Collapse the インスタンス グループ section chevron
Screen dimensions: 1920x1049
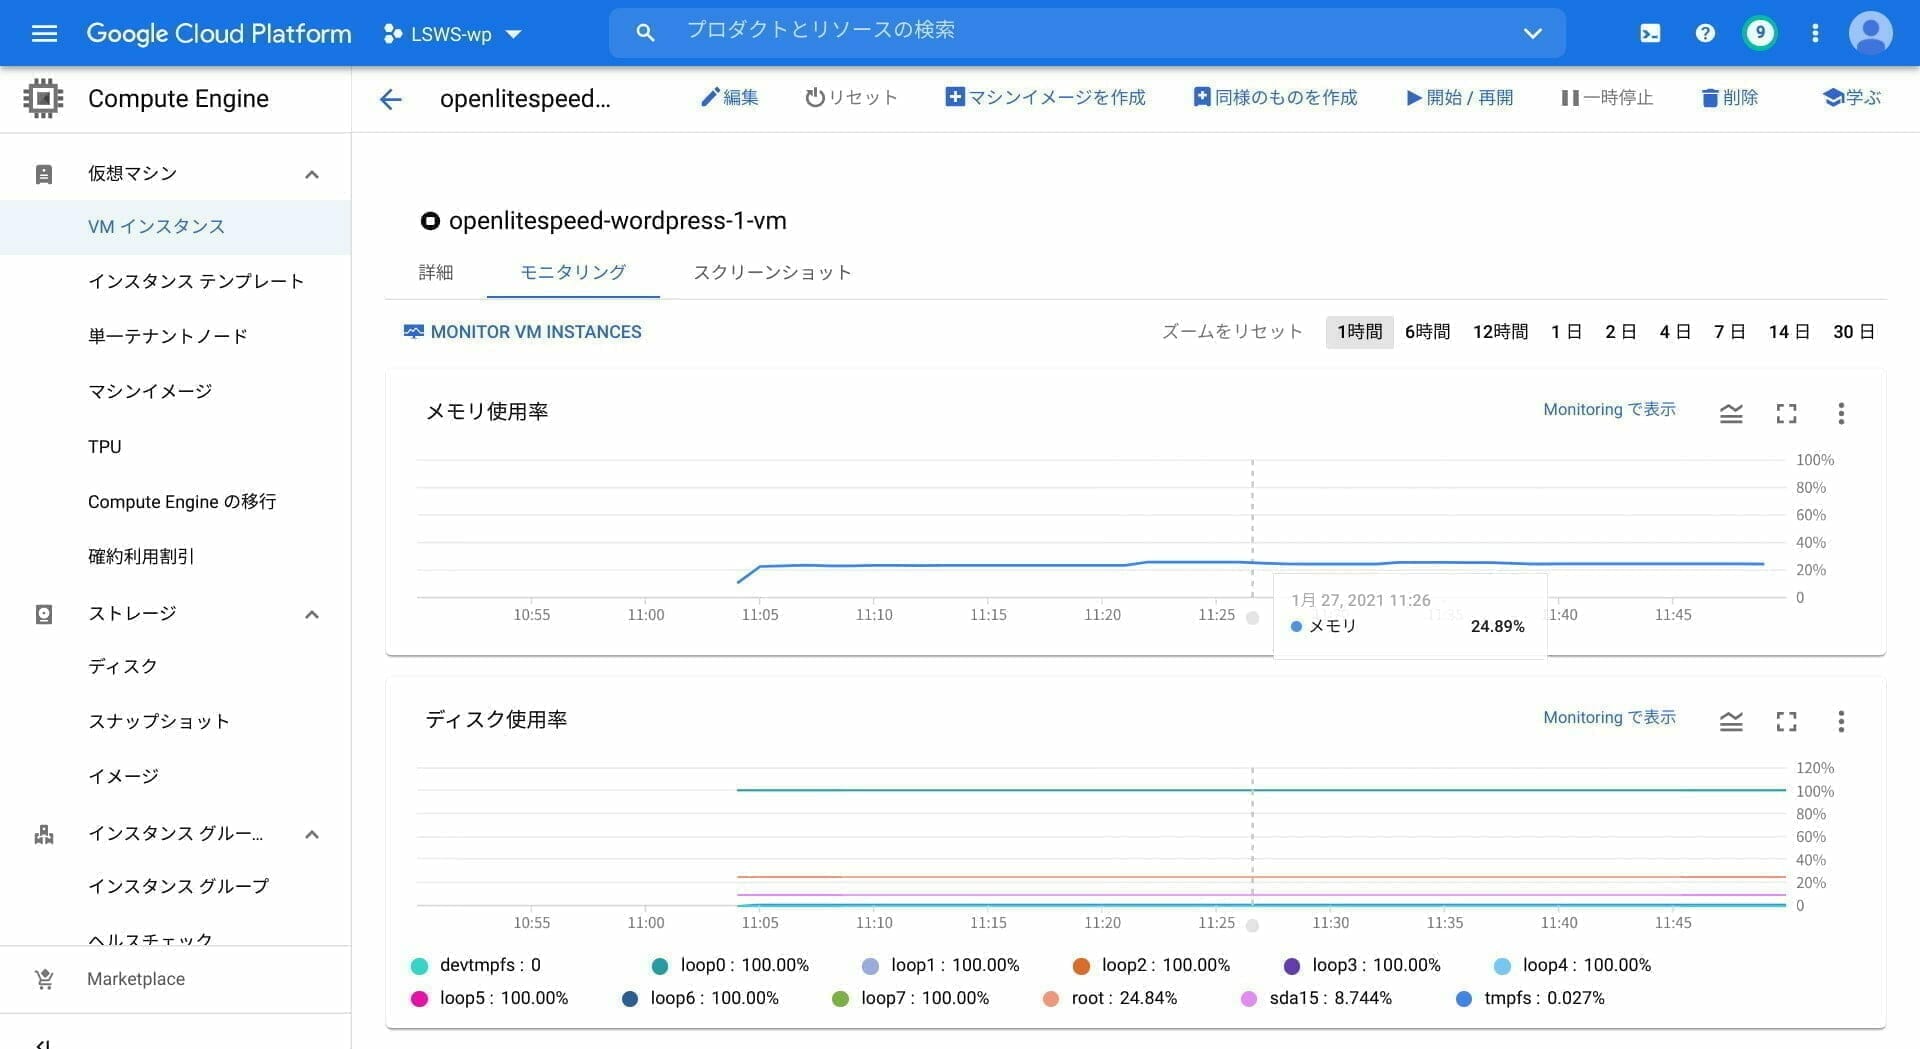pos(312,834)
